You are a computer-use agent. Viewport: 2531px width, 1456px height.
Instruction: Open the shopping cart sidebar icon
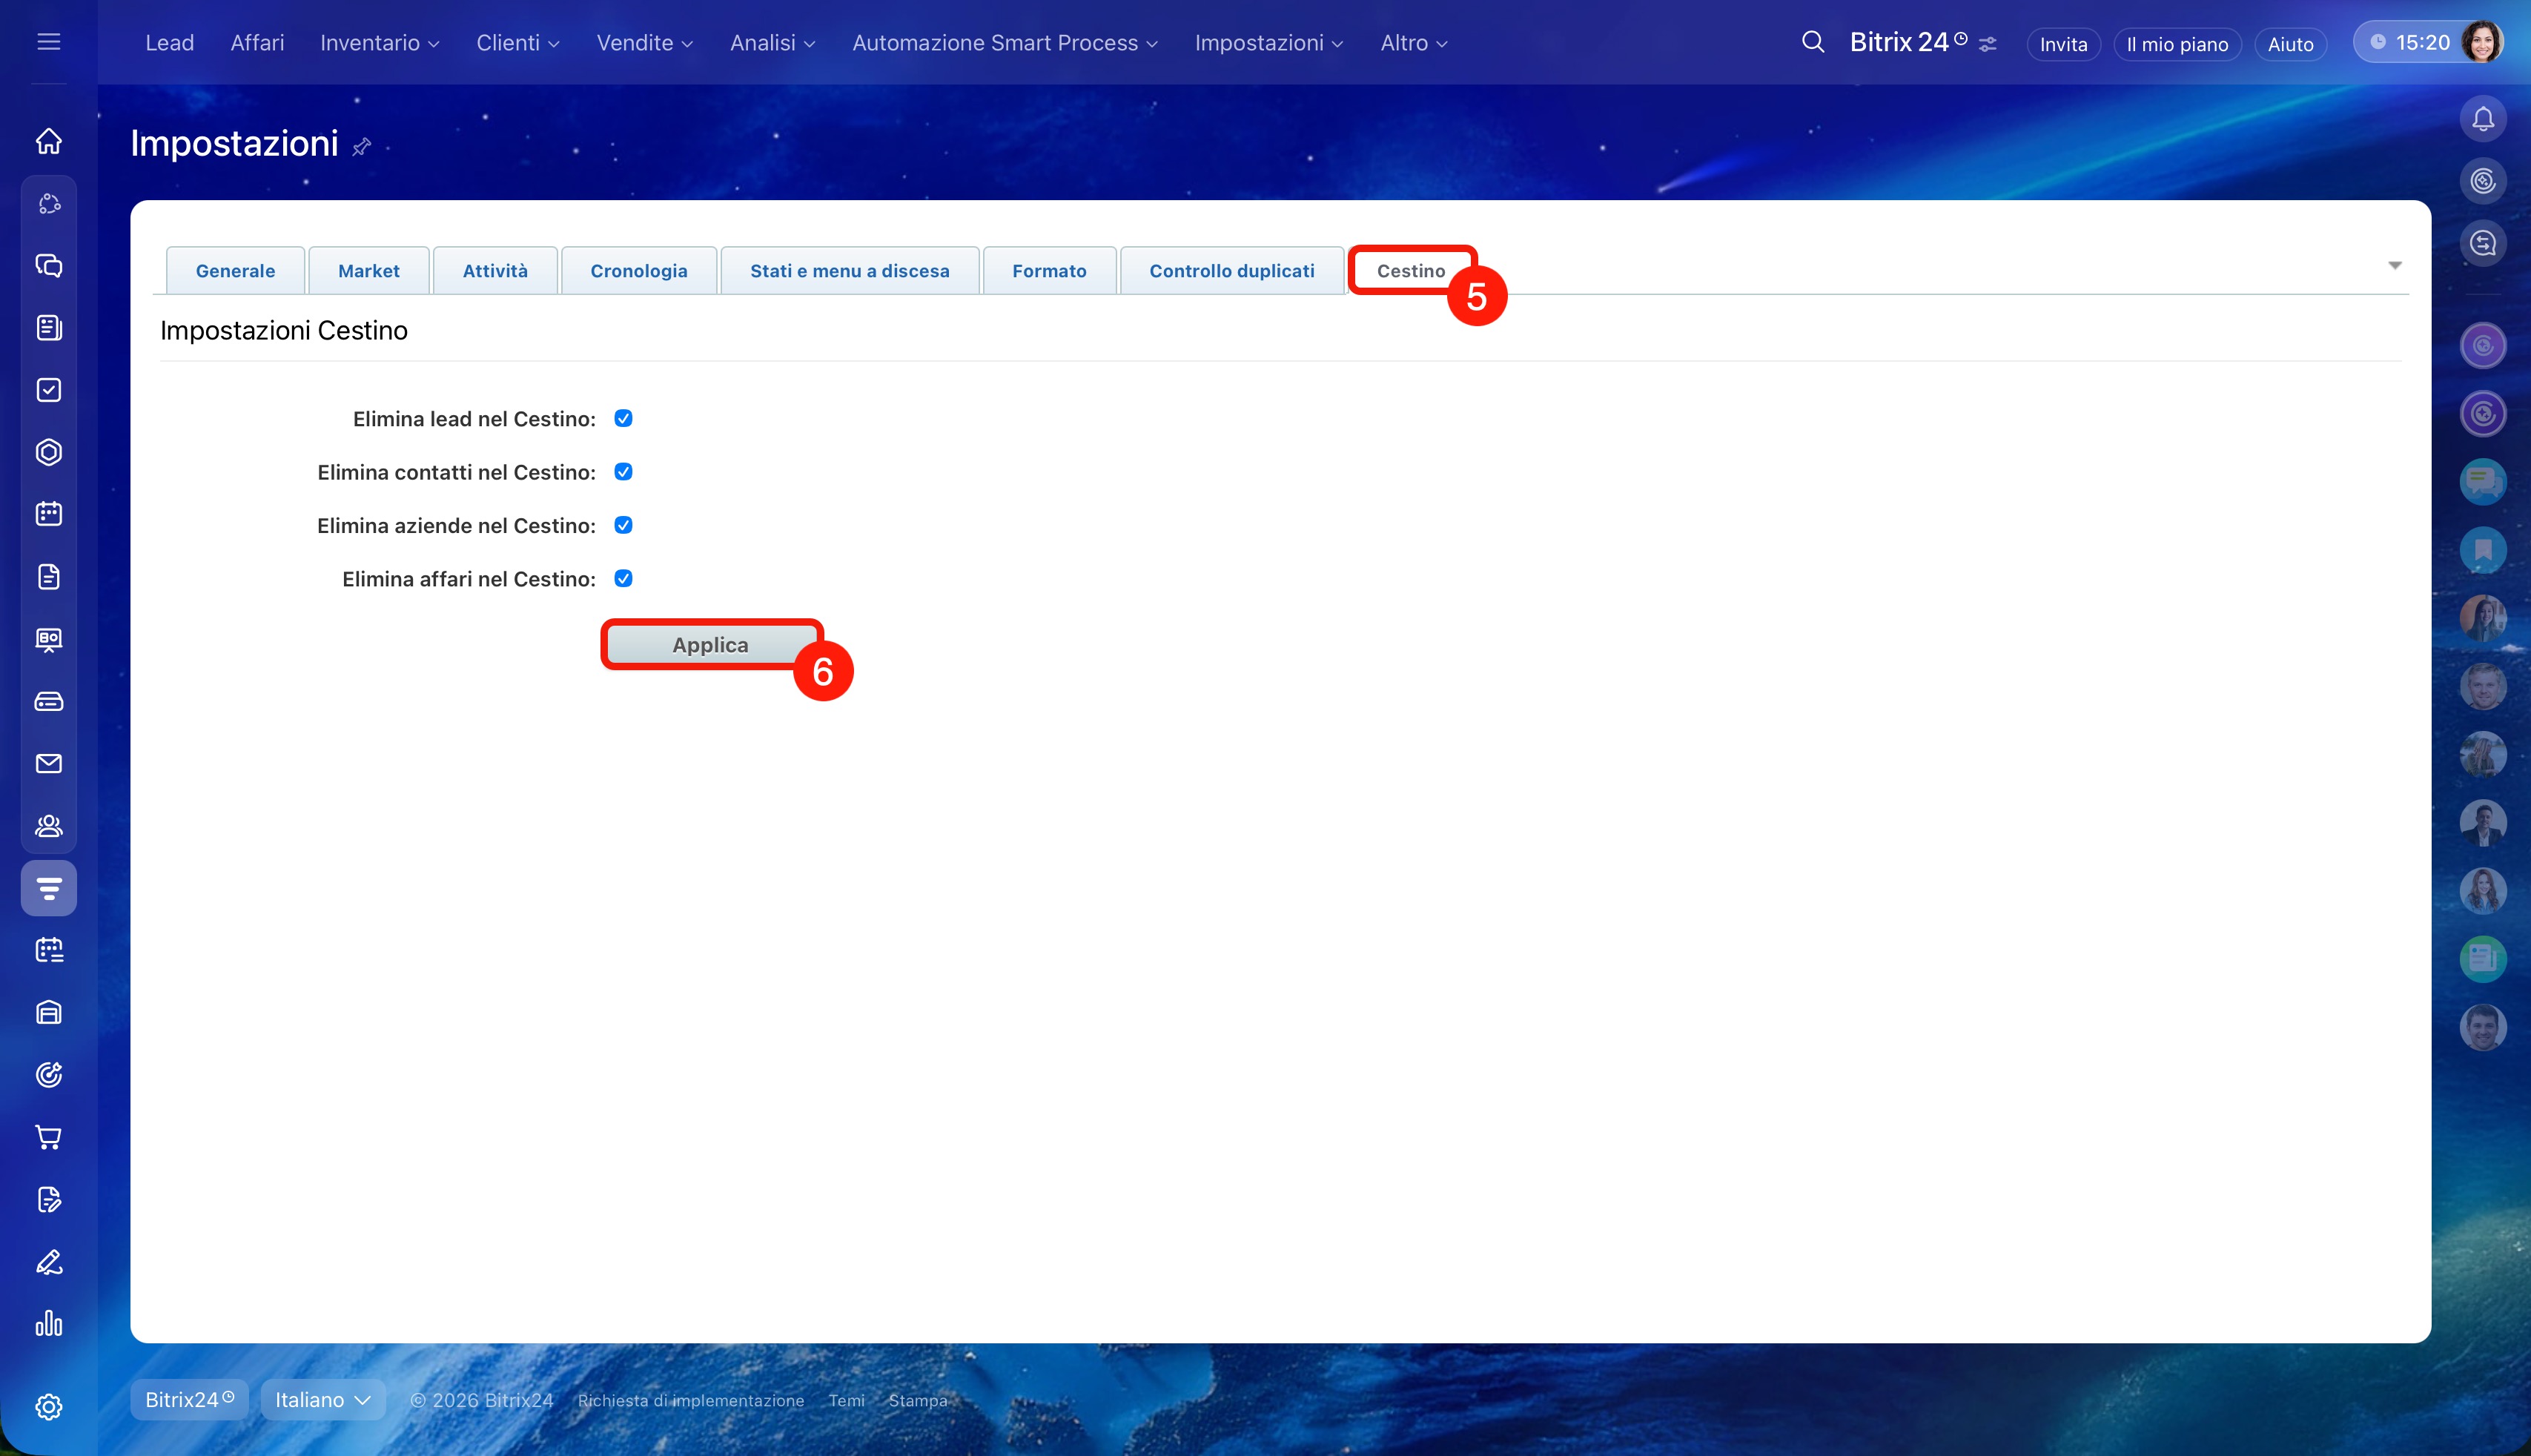[x=48, y=1137]
